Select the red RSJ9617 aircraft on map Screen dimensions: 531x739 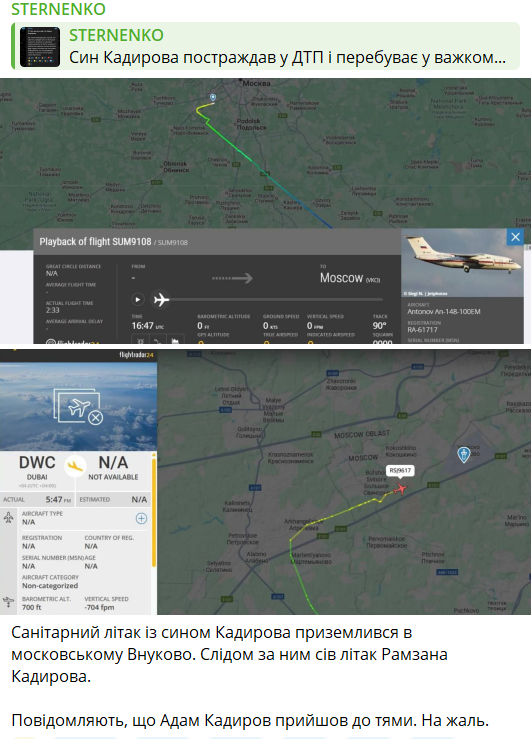click(x=400, y=488)
